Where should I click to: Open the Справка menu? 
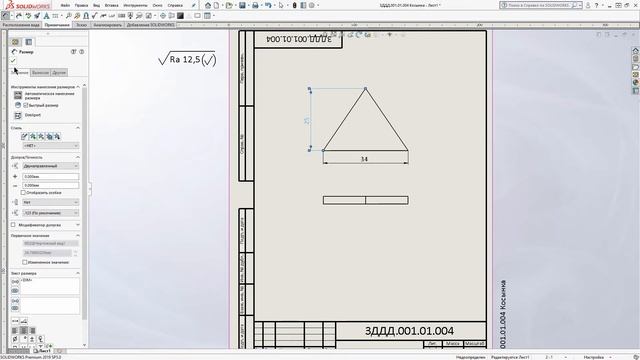click(x=175, y=5)
